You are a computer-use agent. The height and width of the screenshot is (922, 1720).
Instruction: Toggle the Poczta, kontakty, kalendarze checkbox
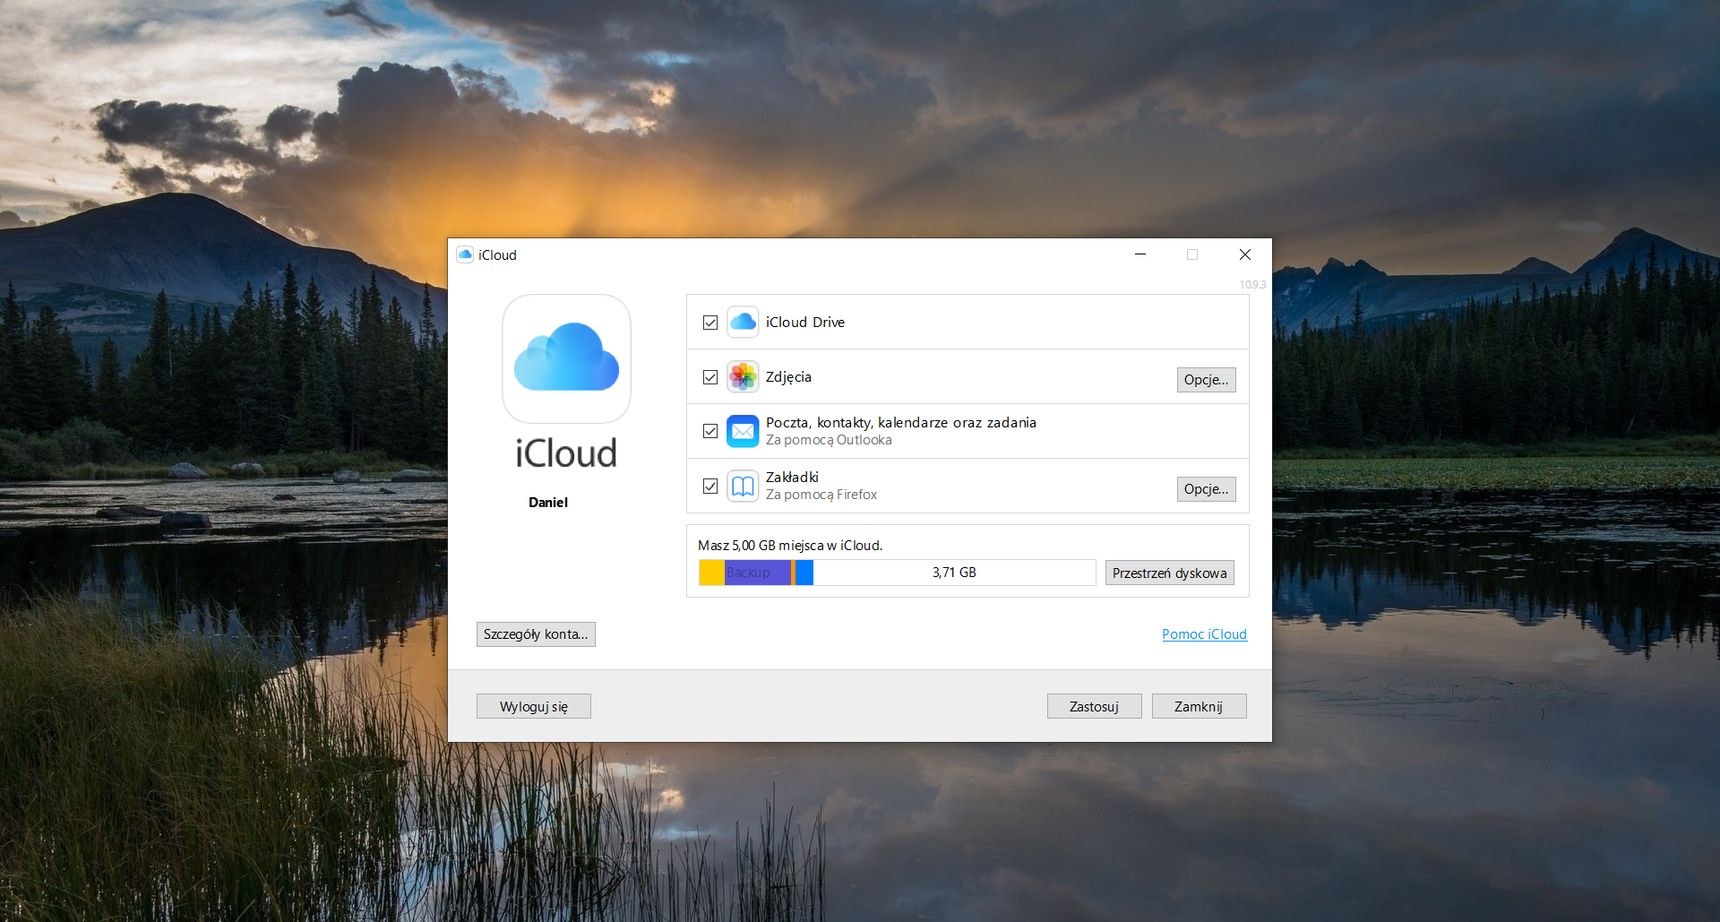click(x=710, y=431)
